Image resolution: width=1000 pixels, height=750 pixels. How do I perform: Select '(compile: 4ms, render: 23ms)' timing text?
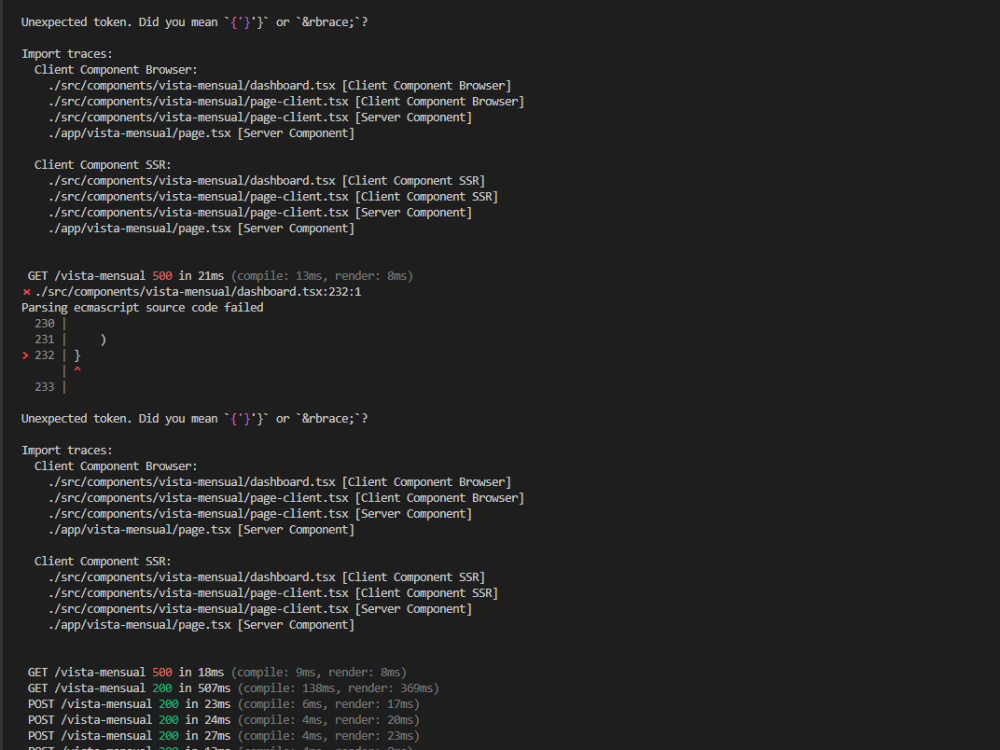[328, 735]
